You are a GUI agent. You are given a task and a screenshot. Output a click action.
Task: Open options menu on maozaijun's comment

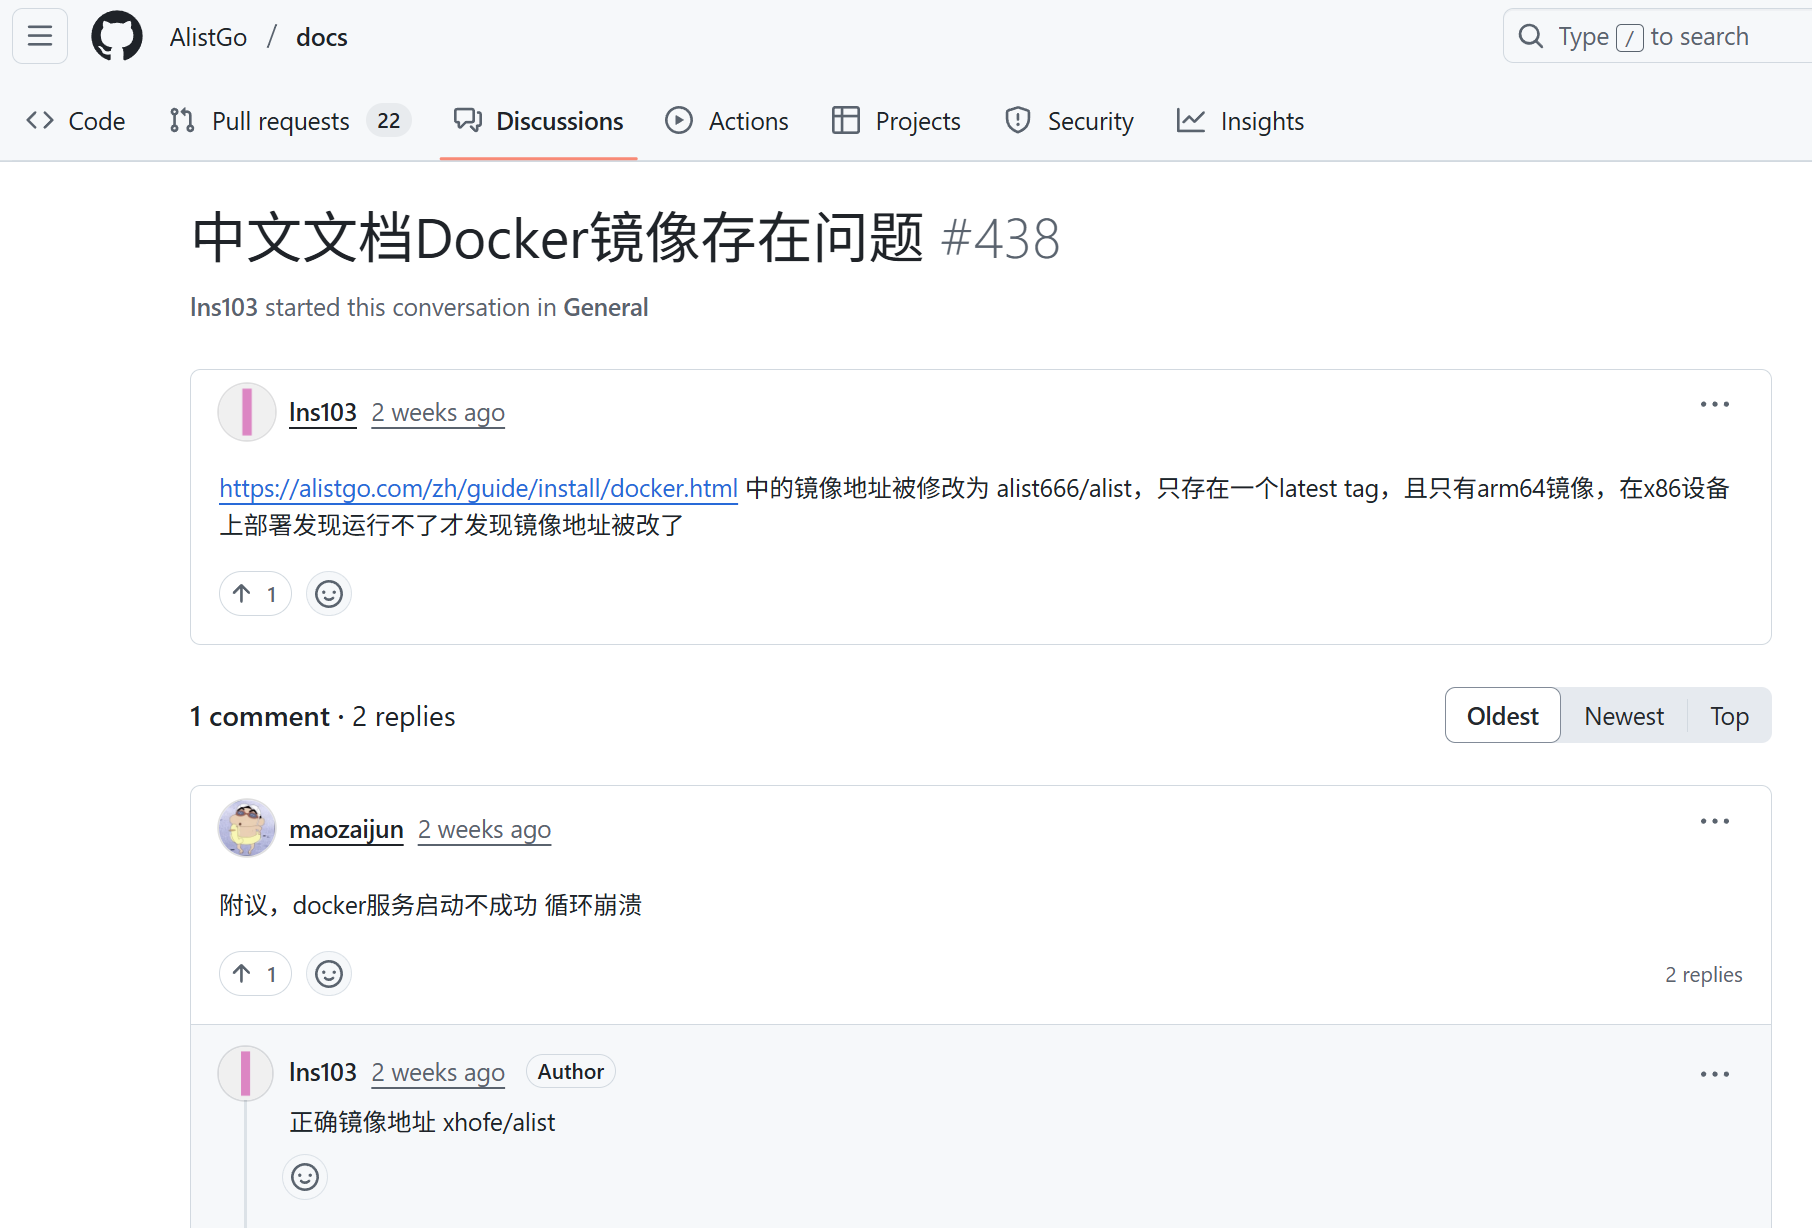(x=1714, y=822)
